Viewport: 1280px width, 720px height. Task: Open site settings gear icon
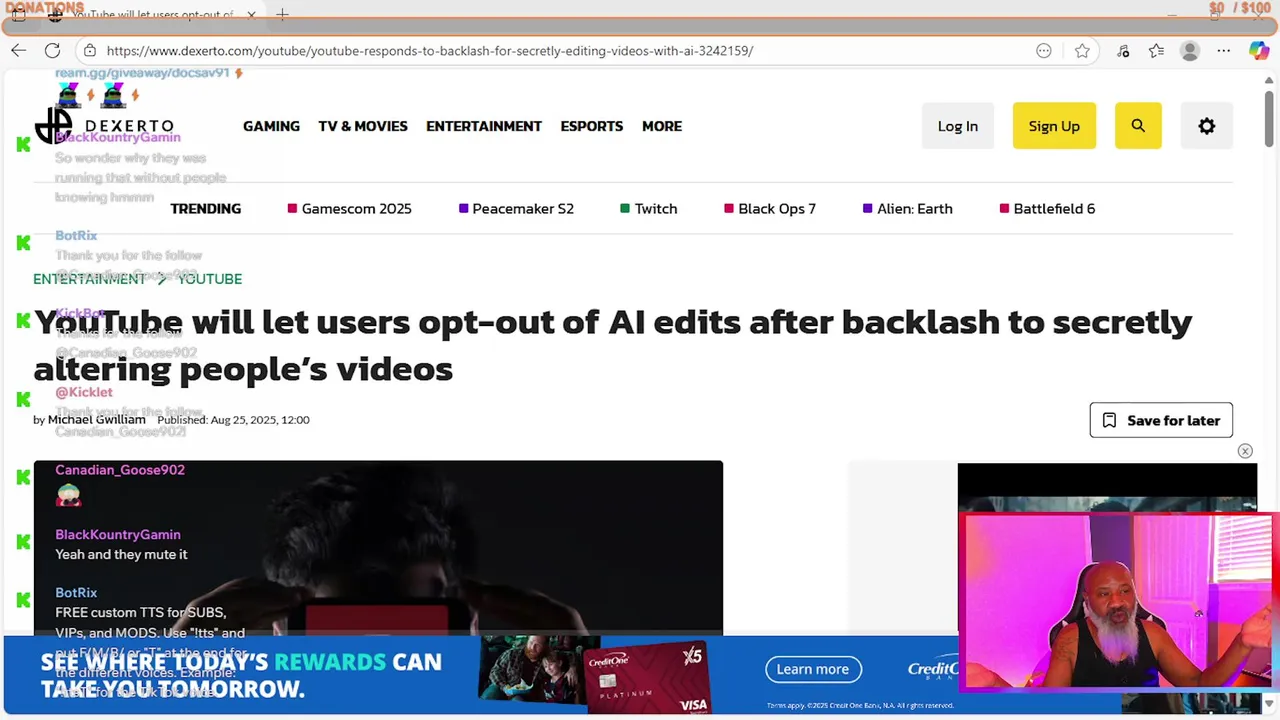(x=1207, y=126)
